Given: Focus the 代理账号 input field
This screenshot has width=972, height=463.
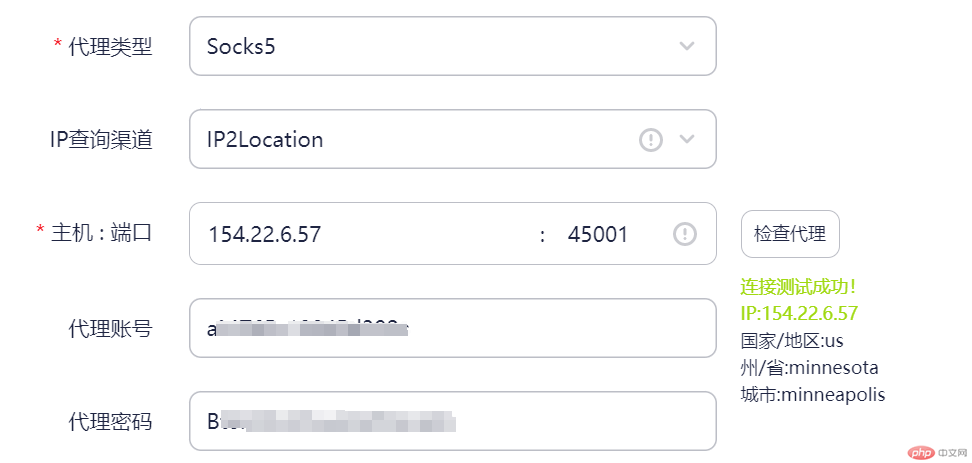Looking at the screenshot, I should pos(453,328).
